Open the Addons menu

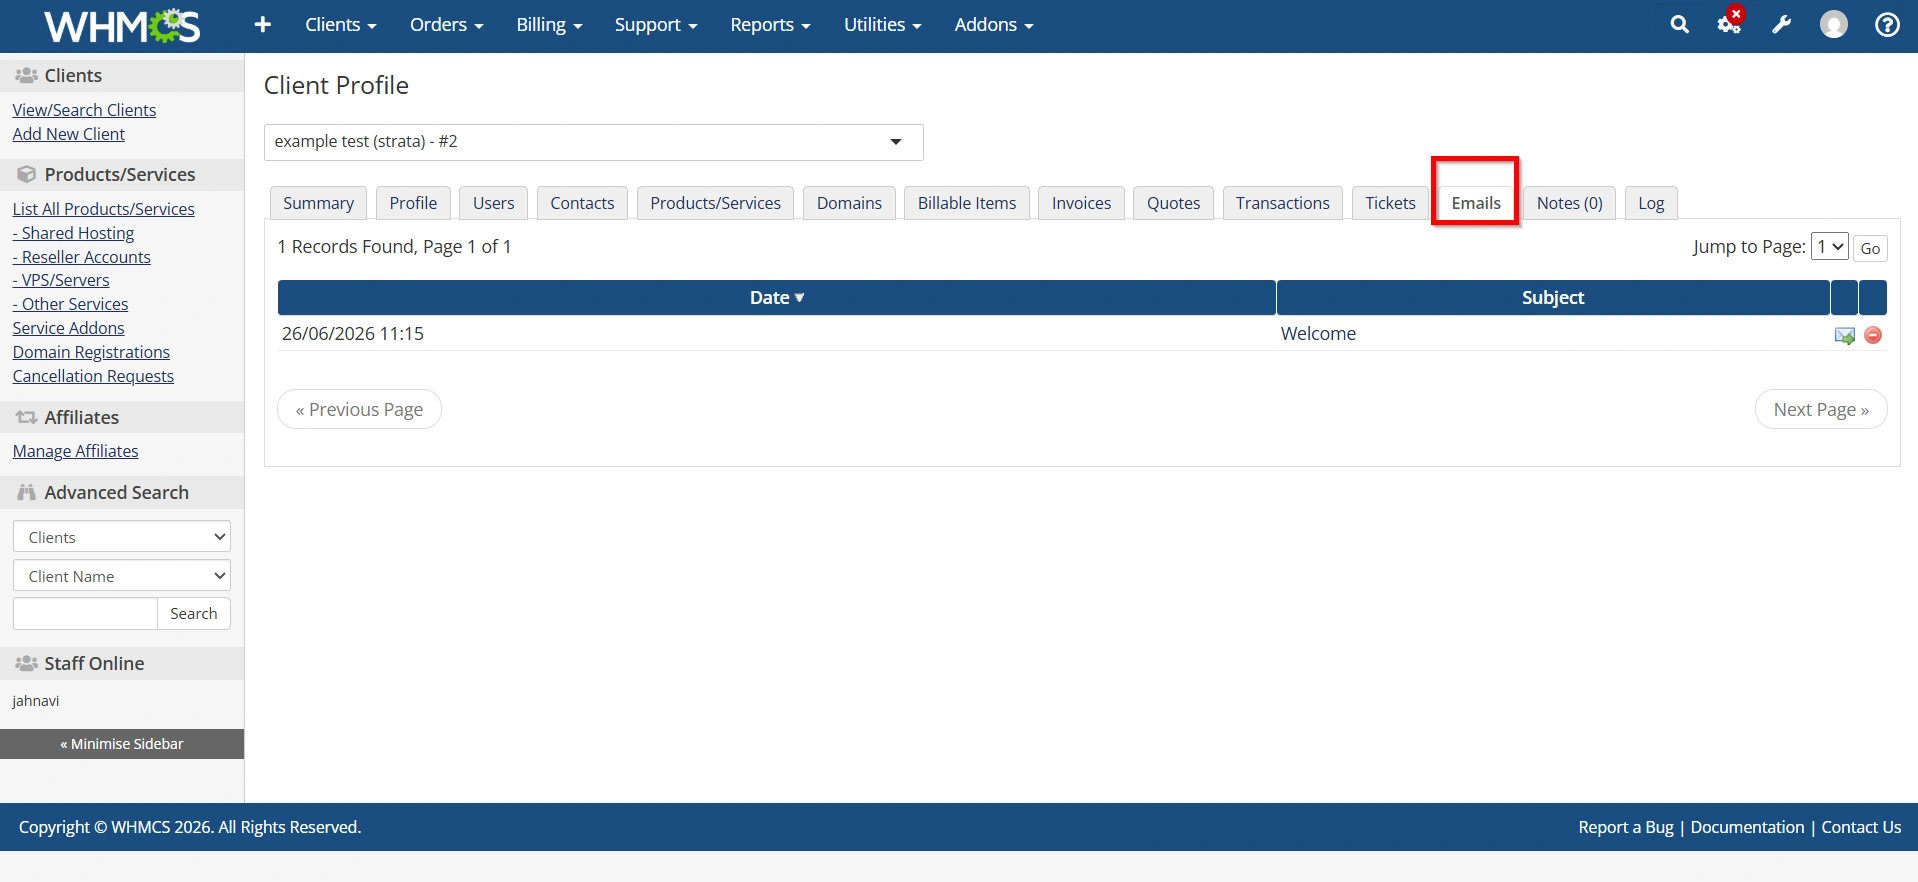click(993, 25)
